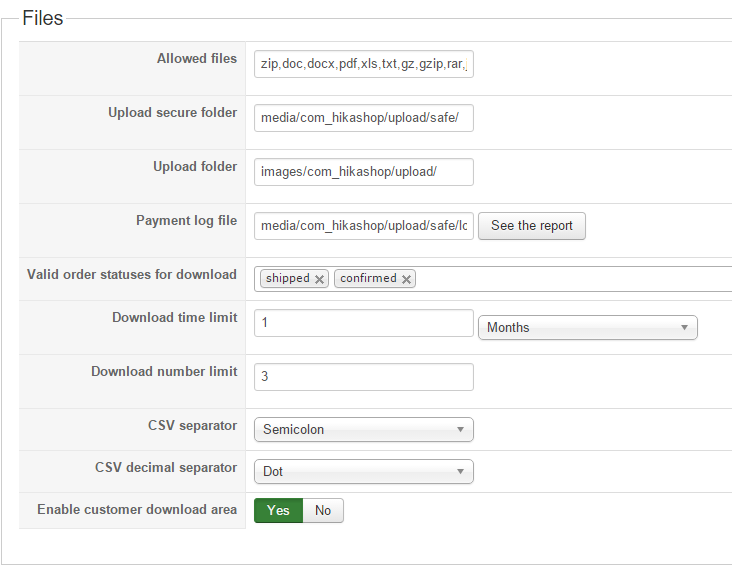The image size is (732, 573).
Task: Click the Valid order statuses for download label
Action: pos(132,275)
